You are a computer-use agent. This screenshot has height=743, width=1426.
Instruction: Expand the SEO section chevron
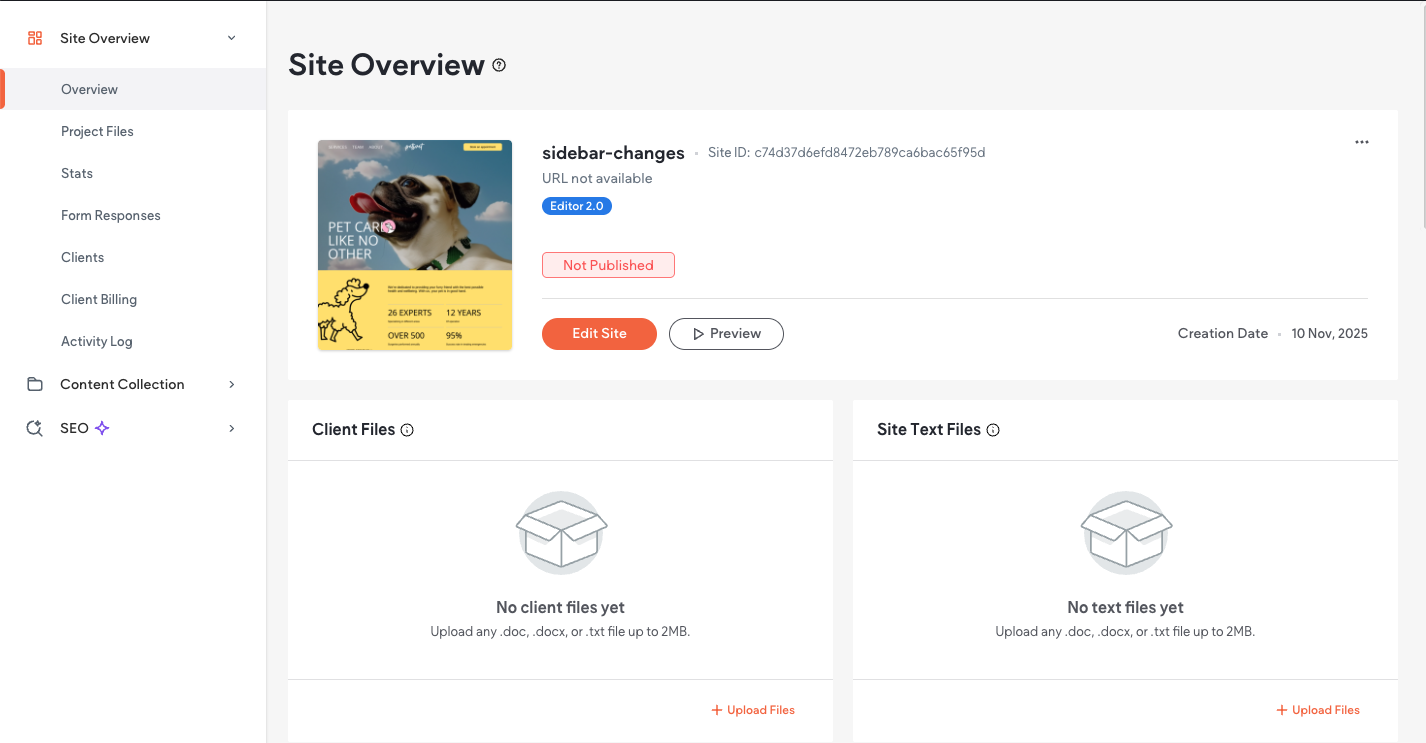[x=232, y=428]
